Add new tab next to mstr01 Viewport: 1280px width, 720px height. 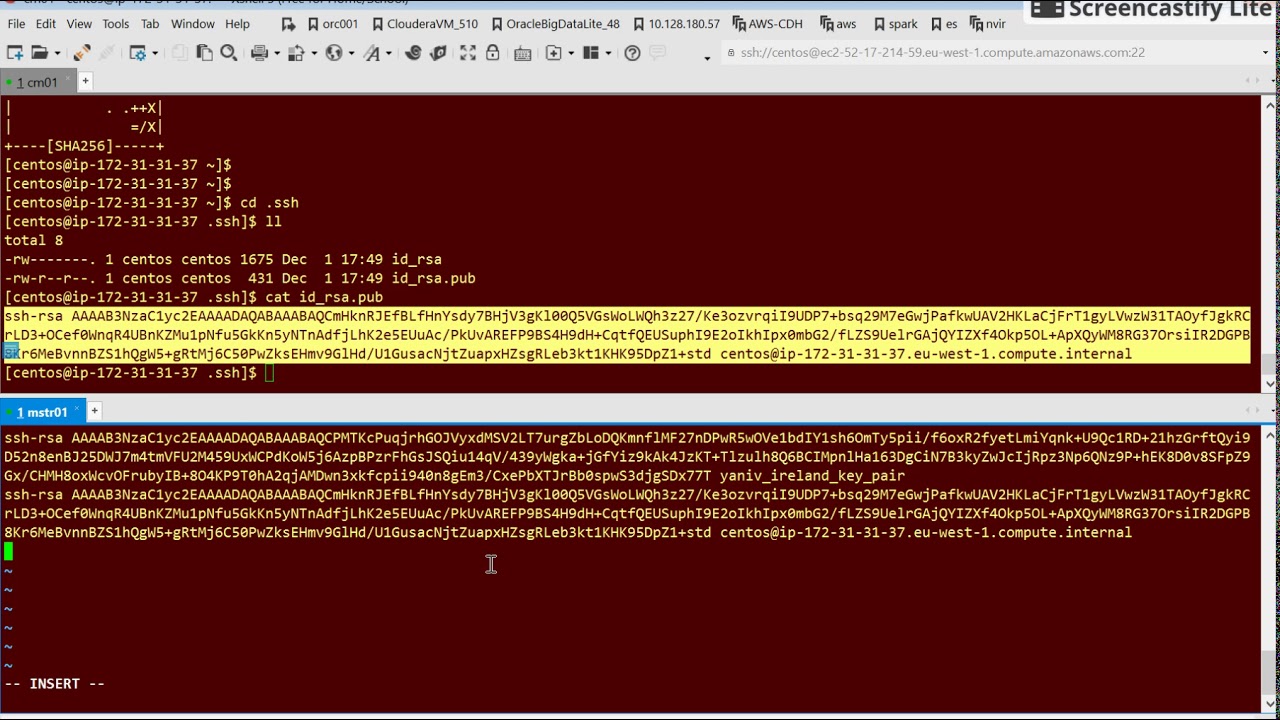[94, 411]
